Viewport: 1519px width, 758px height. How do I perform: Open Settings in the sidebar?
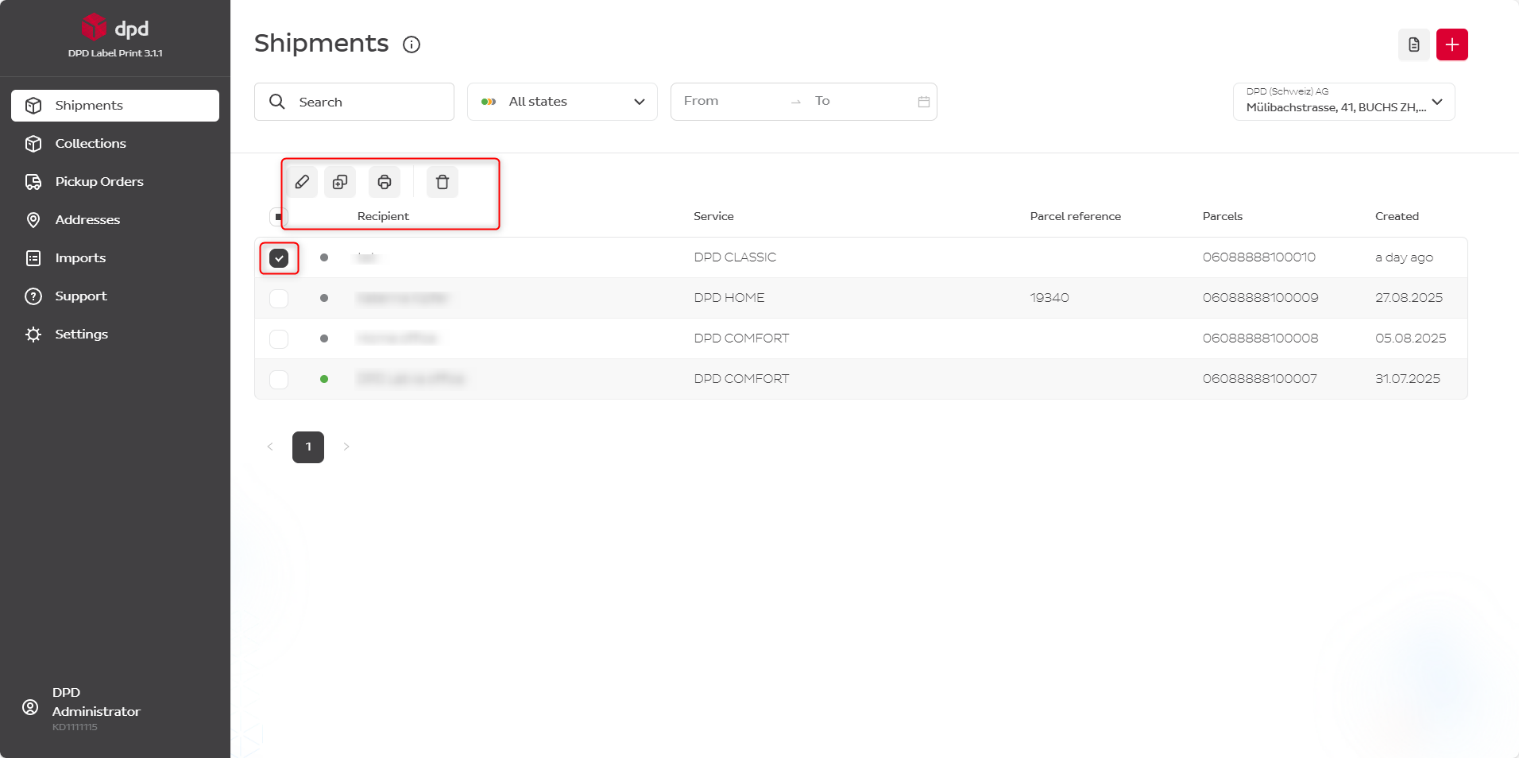[115, 334]
